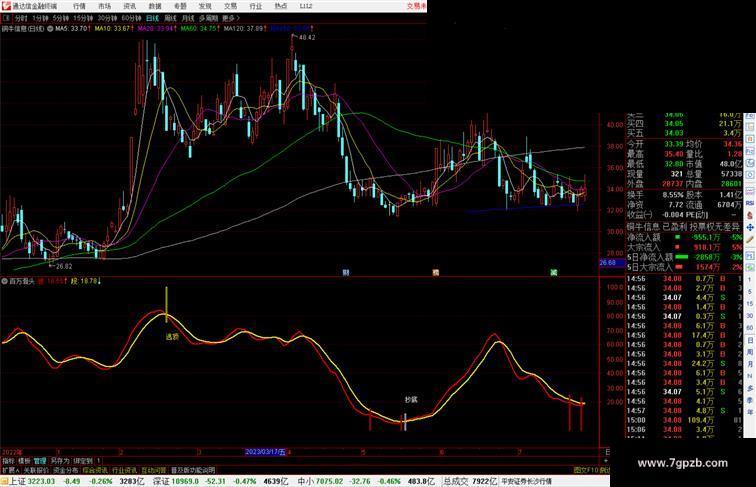The image size is (756, 487).
Task: Click the 绑定到 button
Action: [x=83, y=461]
